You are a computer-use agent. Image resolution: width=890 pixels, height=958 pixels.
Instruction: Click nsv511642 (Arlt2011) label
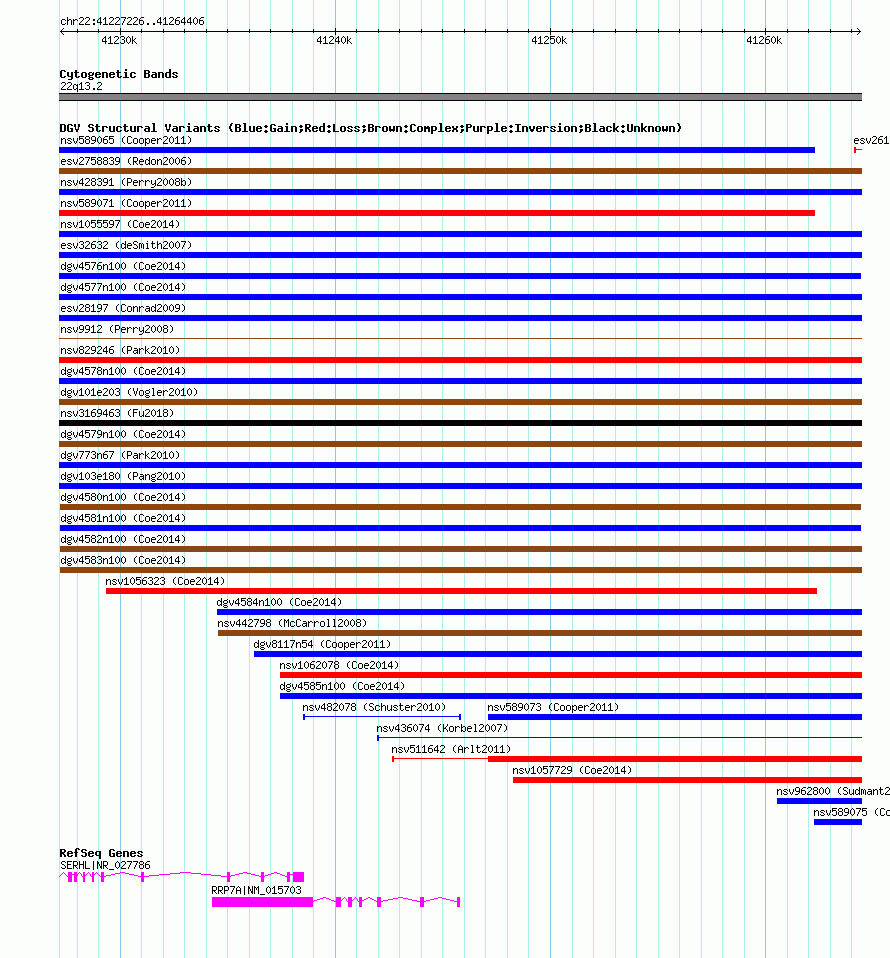pyautogui.click(x=451, y=750)
